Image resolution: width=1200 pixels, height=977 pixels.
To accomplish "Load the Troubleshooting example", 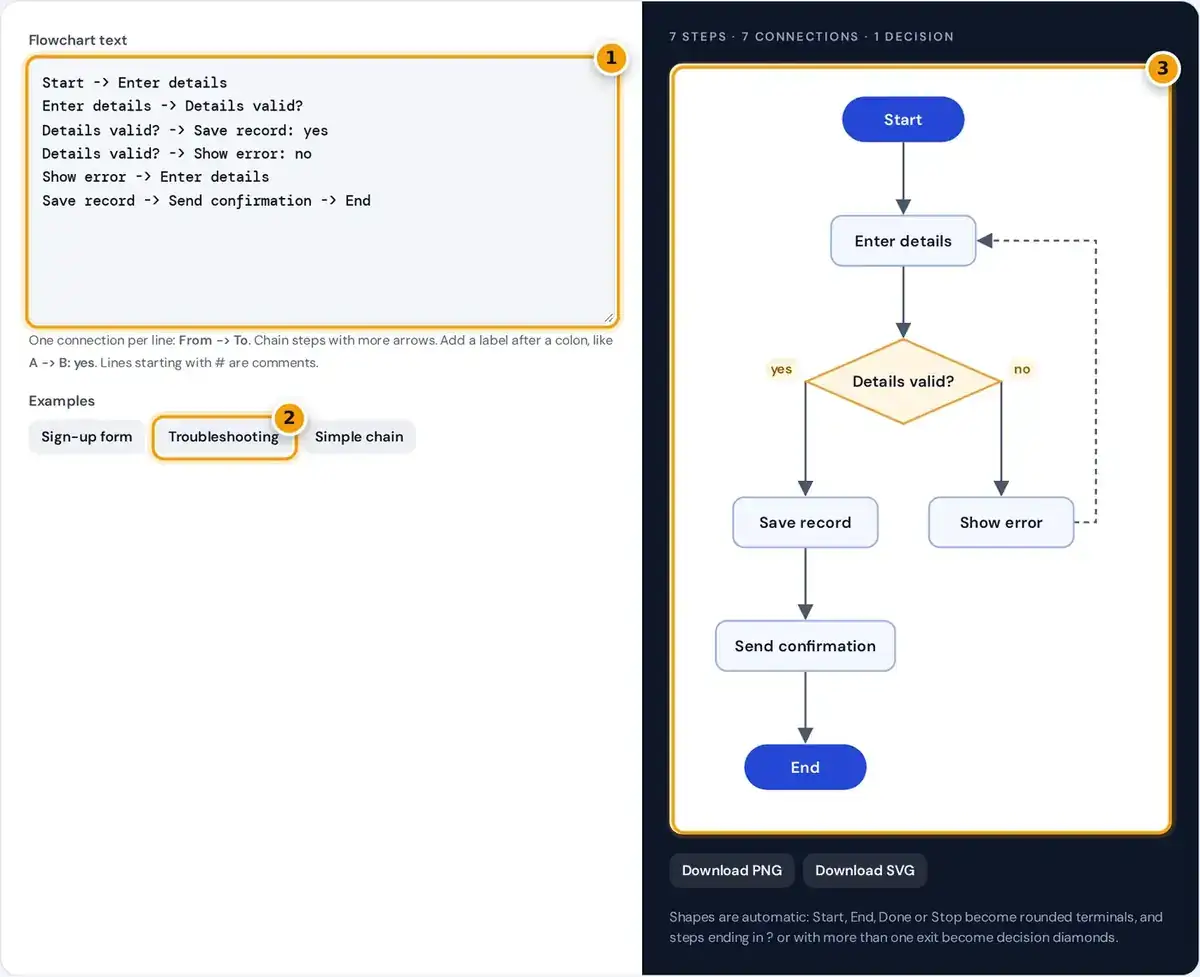I will tap(224, 437).
